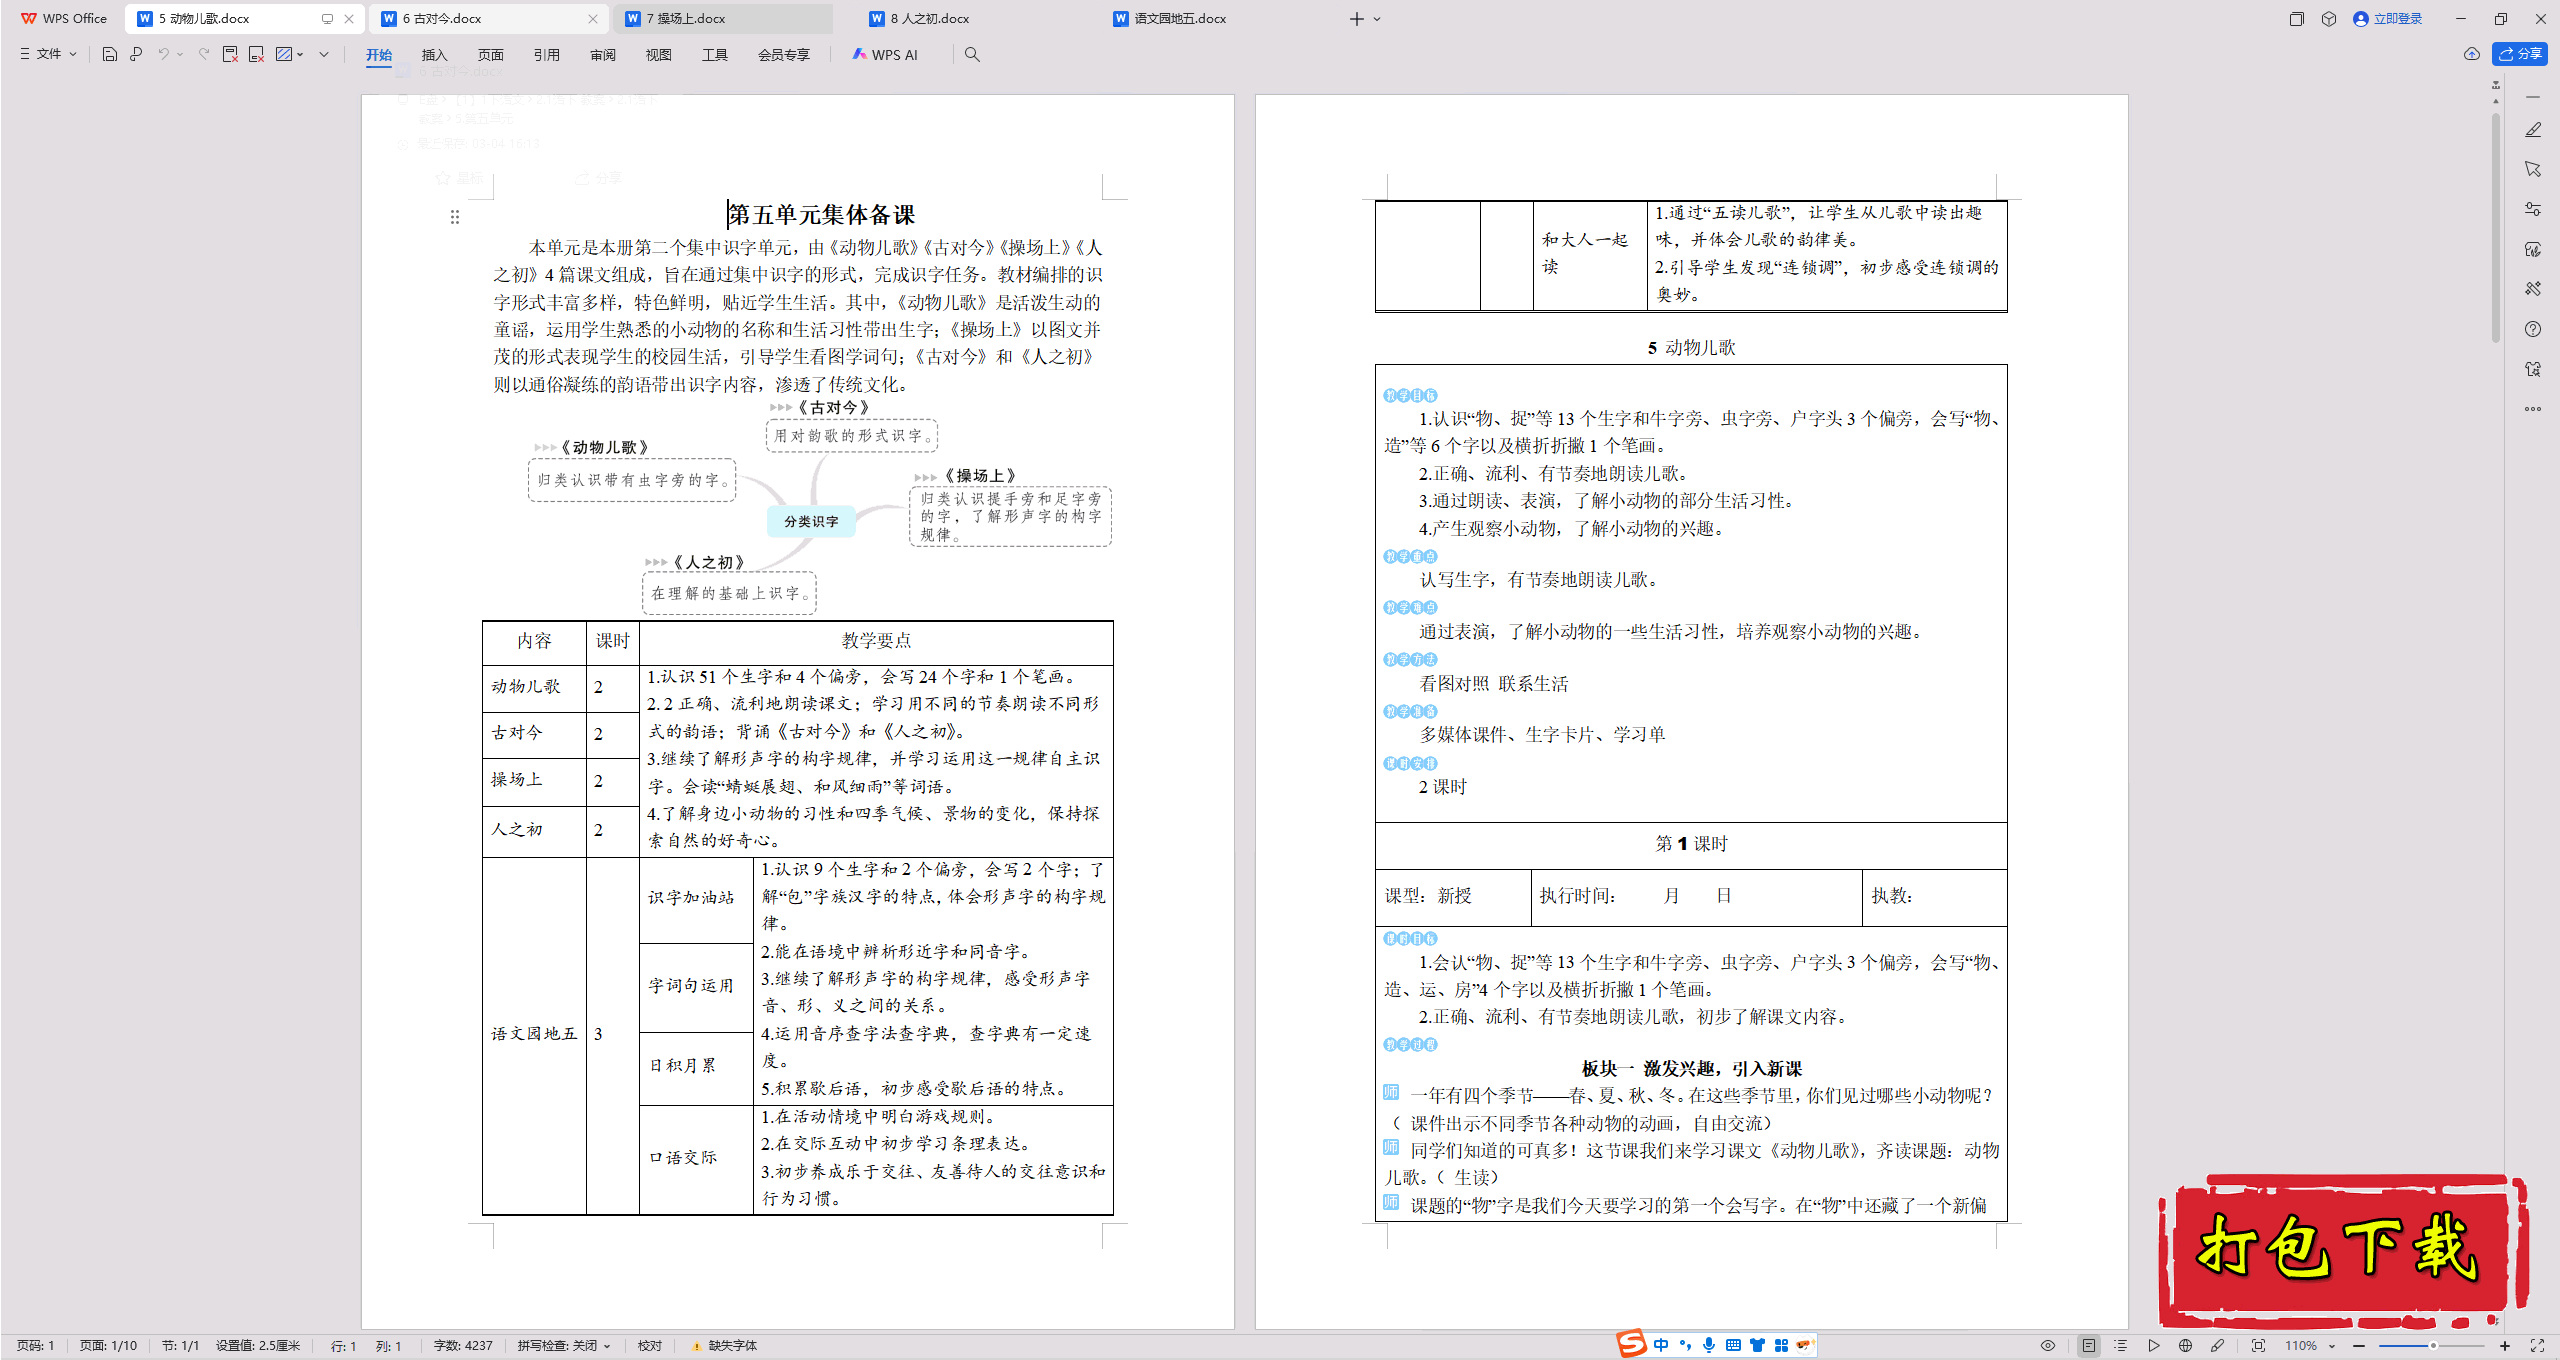The width and height of the screenshot is (2560, 1360).
Task: Click the tools wrench icon in right sidebar
Action: click(2533, 289)
